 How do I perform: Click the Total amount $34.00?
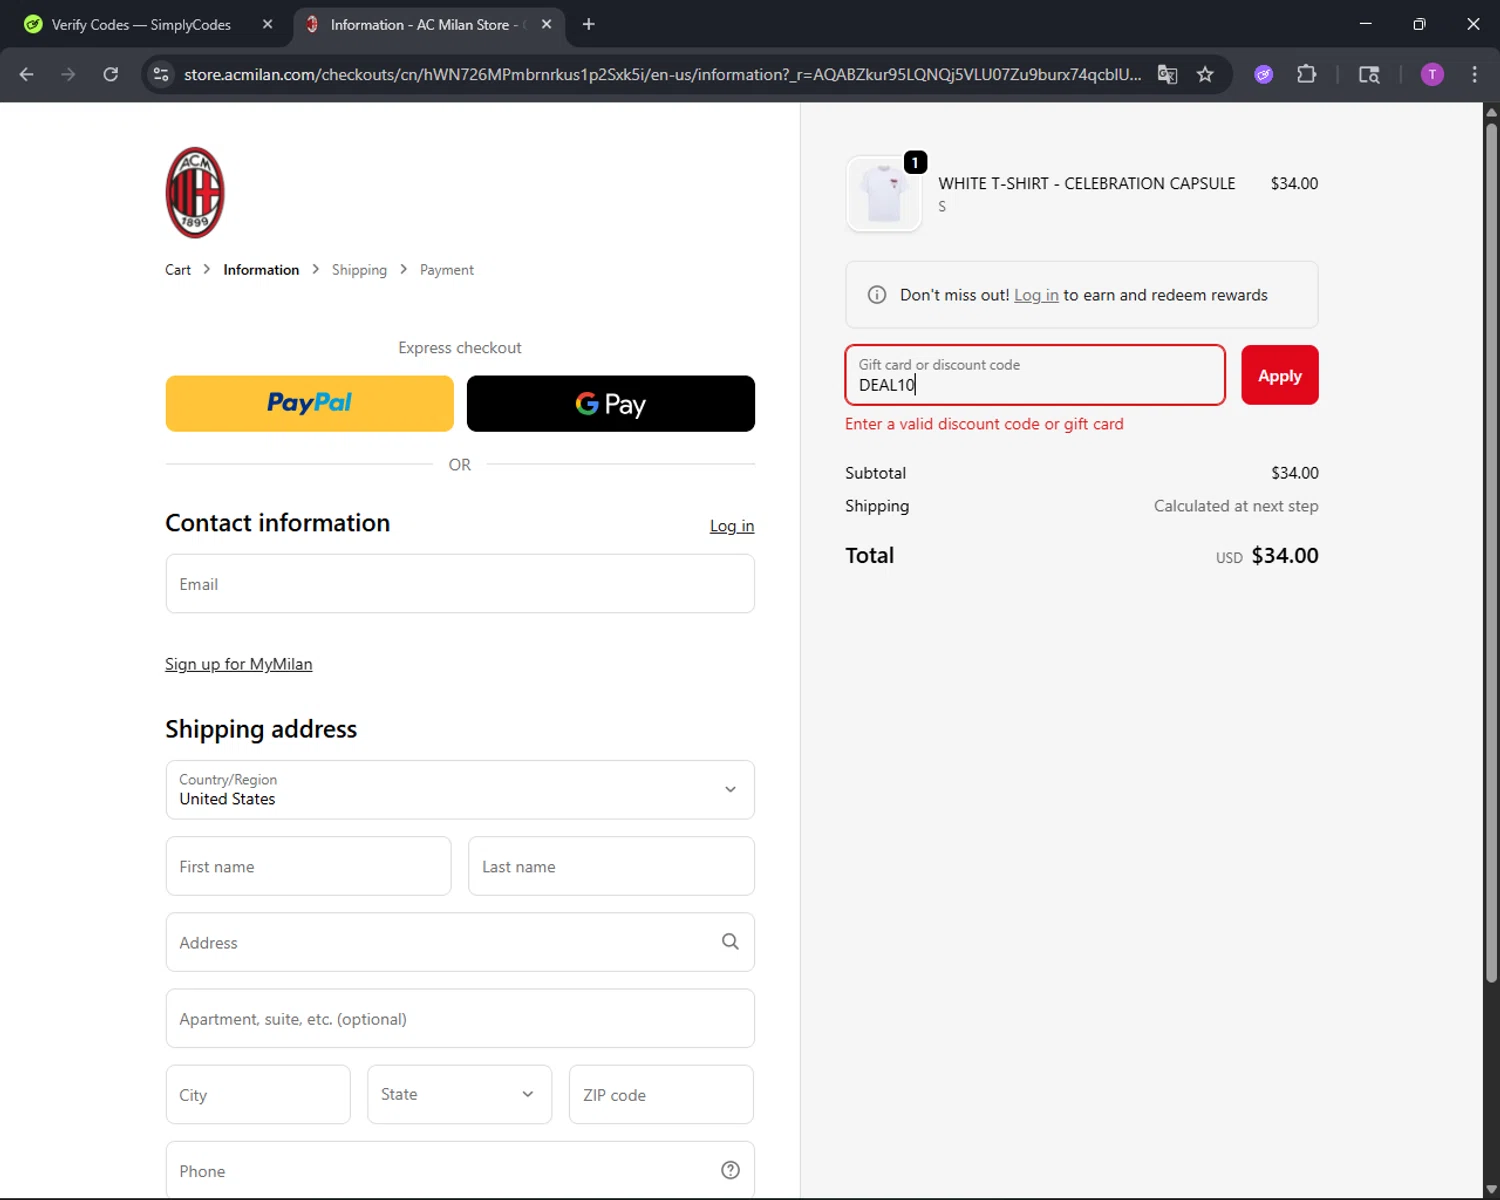tap(1285, 555)
